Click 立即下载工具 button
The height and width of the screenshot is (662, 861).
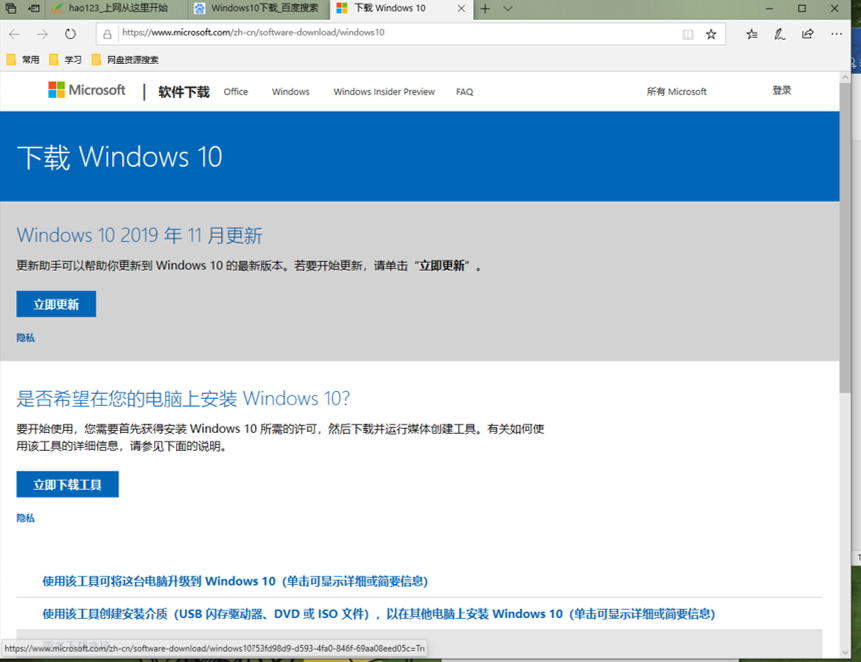click(x=68, y=484)
